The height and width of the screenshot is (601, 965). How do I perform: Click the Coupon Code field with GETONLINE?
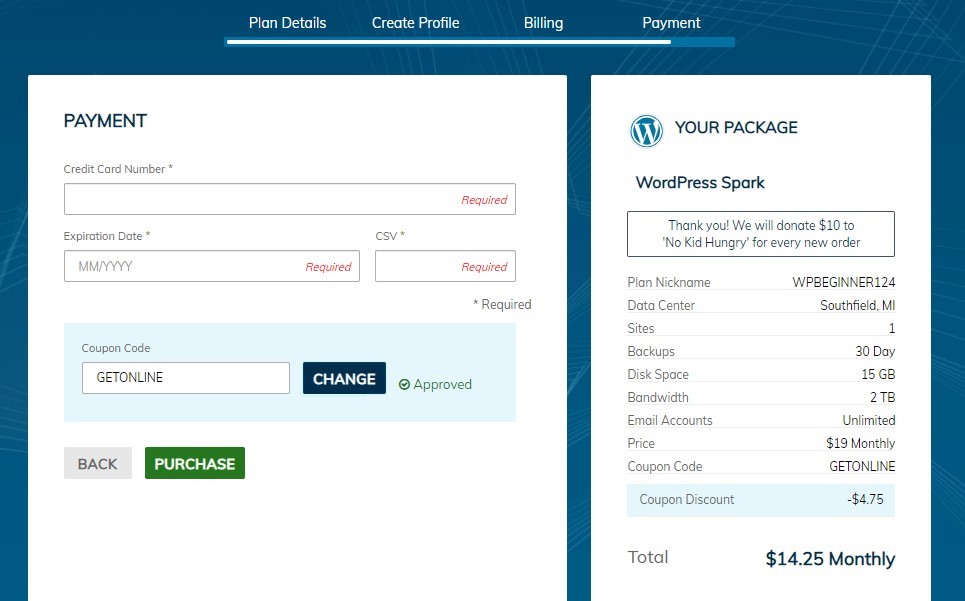[186, 378]
